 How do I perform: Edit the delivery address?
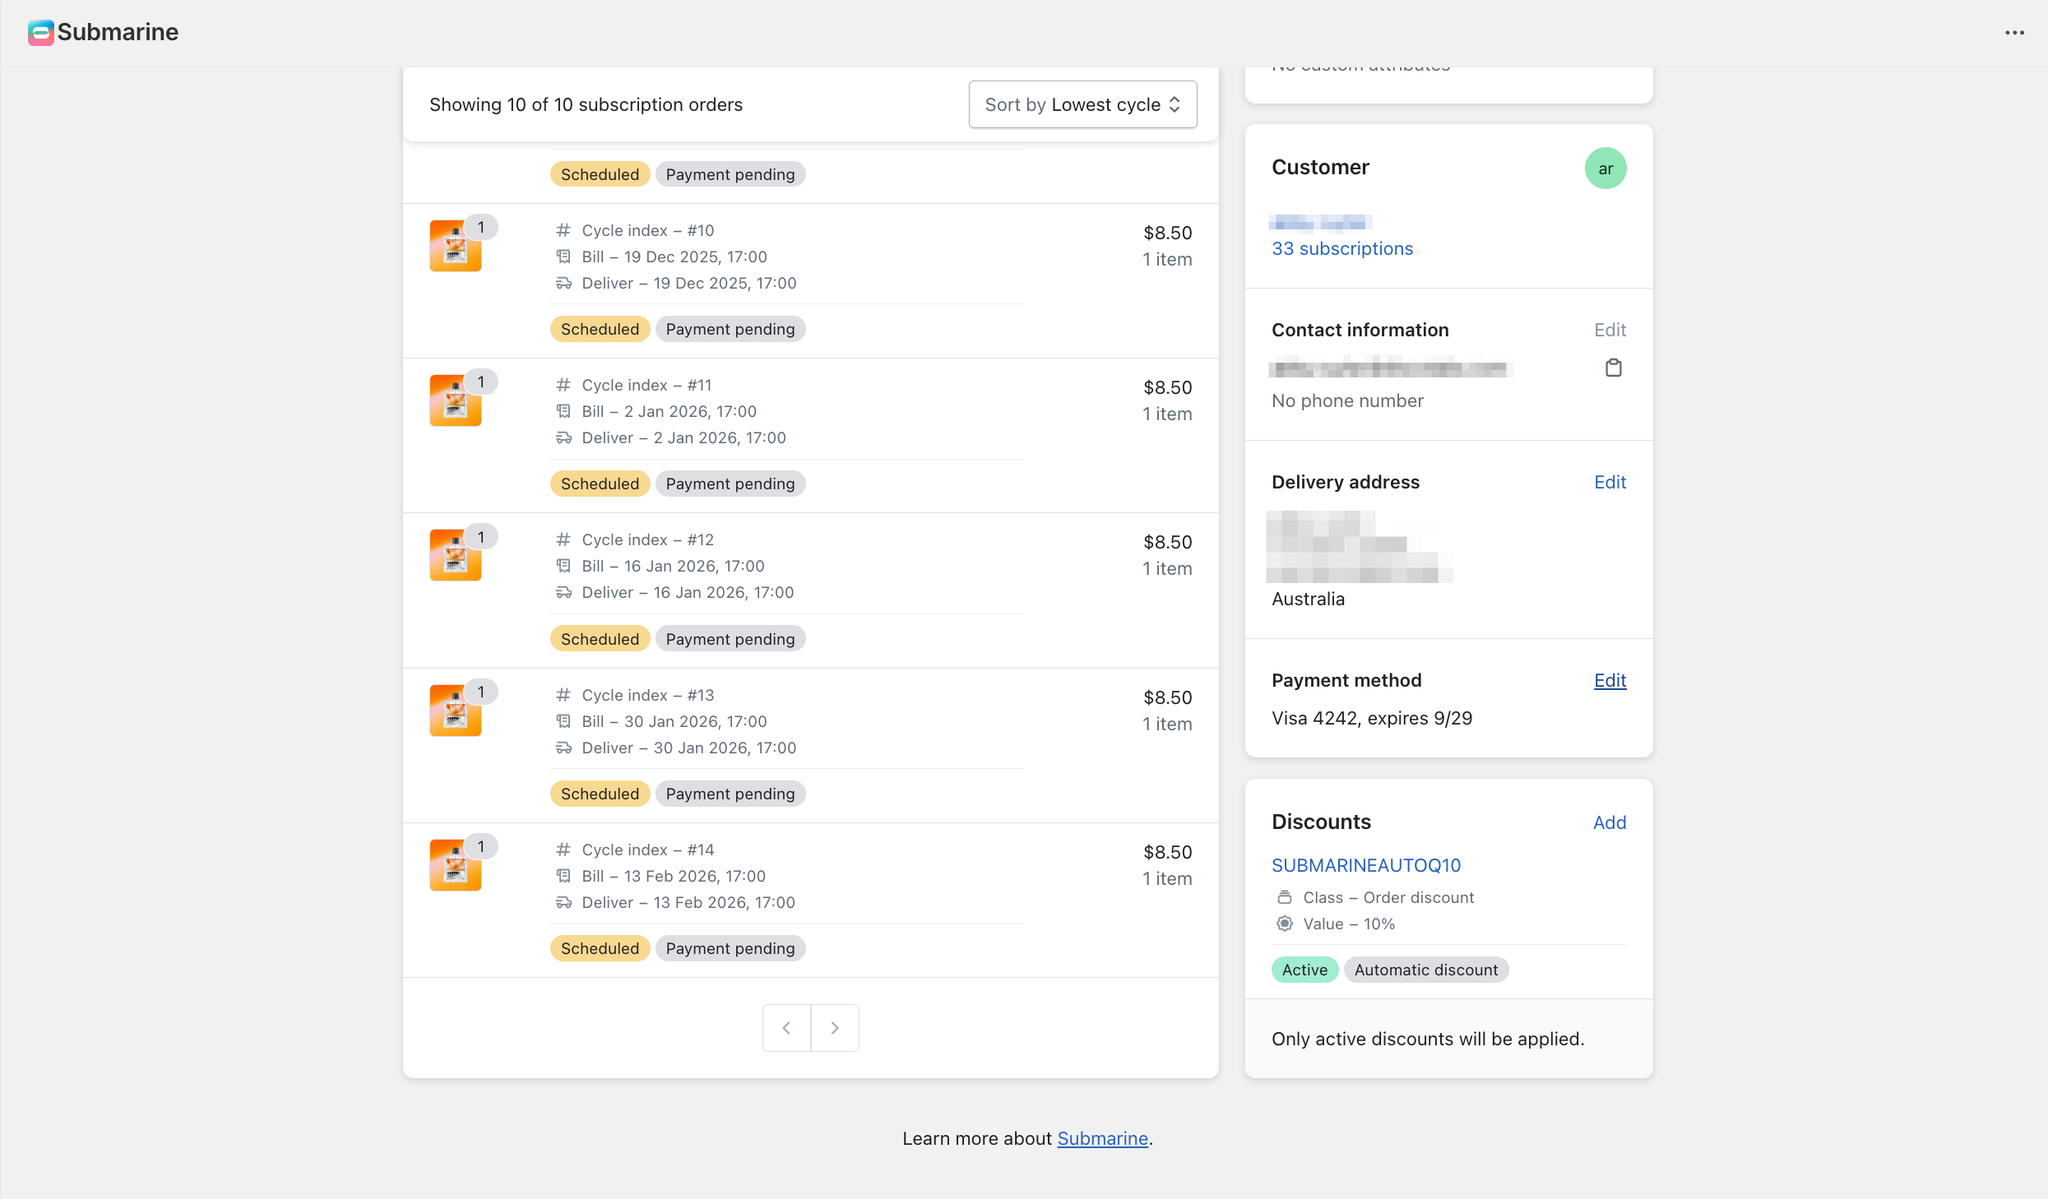pos(1609,482)
